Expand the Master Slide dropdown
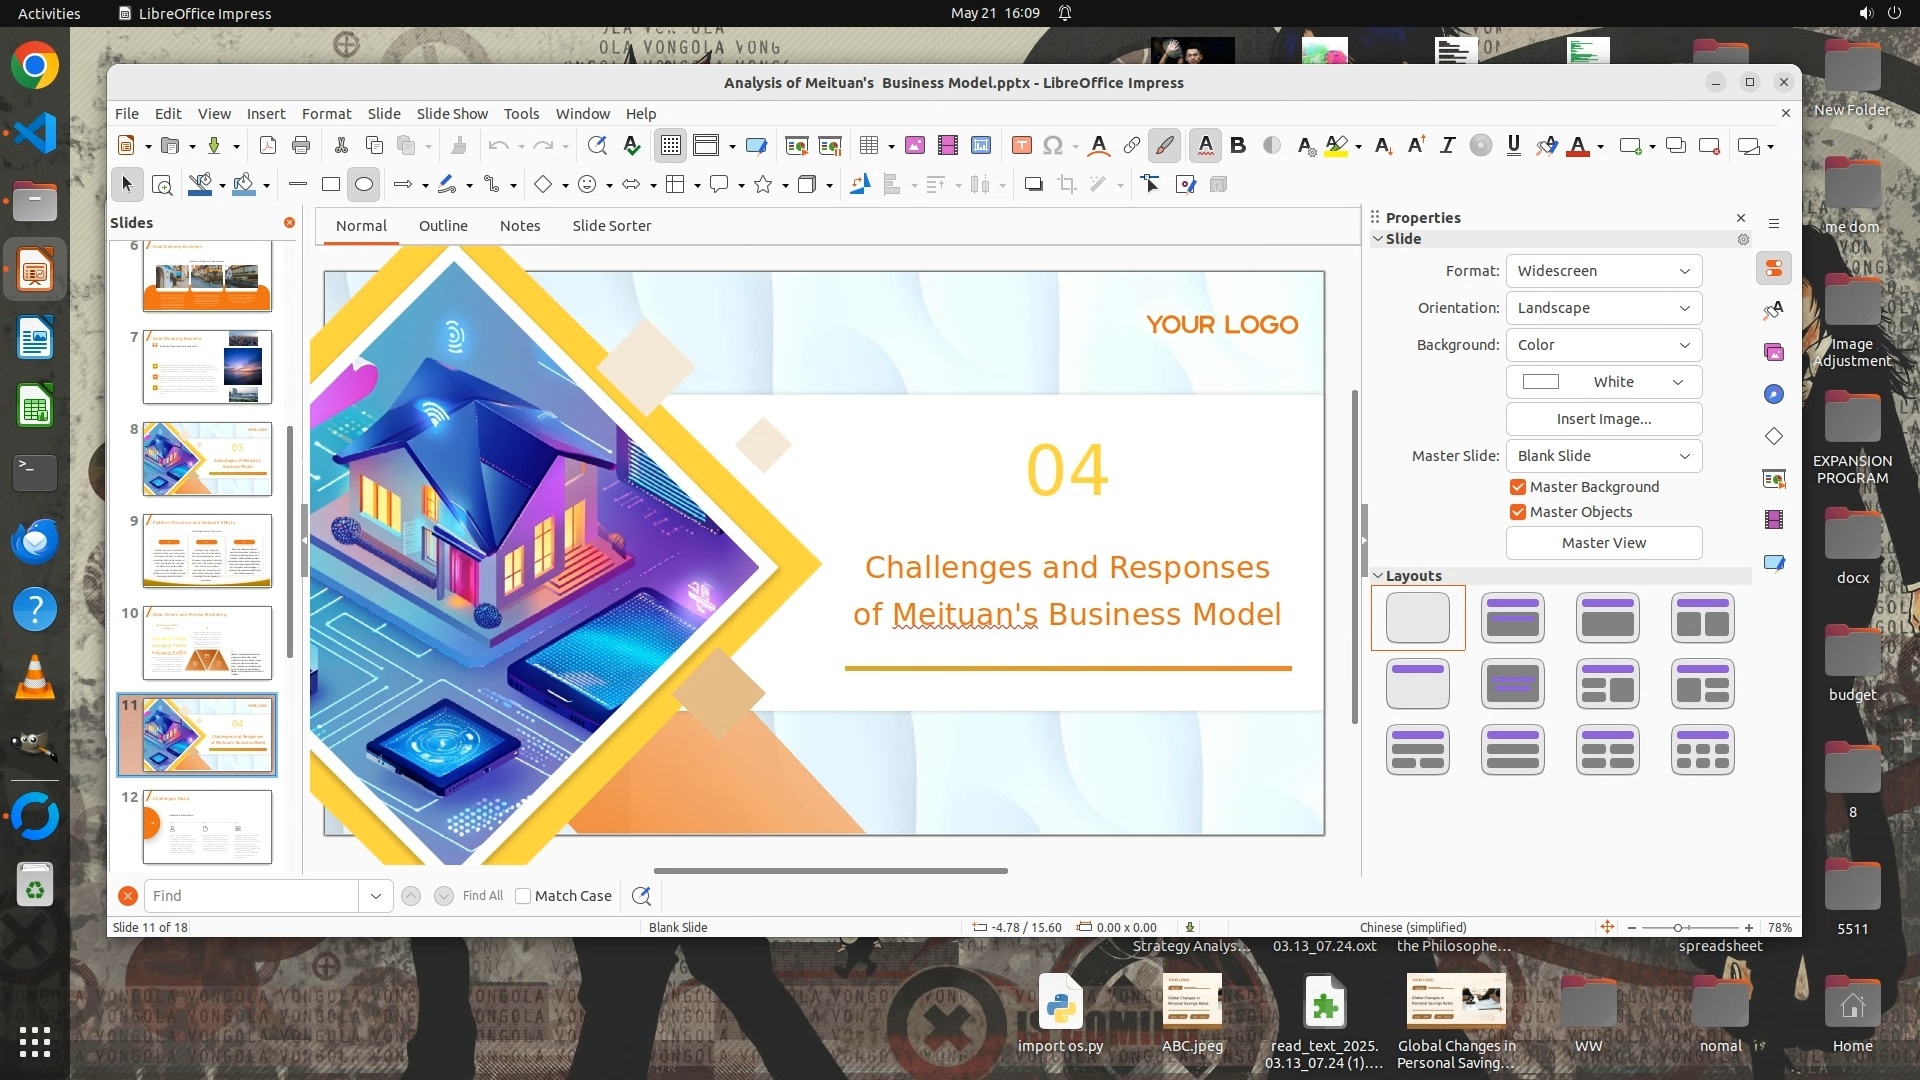The width and height of the screenshot is (1920, 1080). coord(1603,456)
